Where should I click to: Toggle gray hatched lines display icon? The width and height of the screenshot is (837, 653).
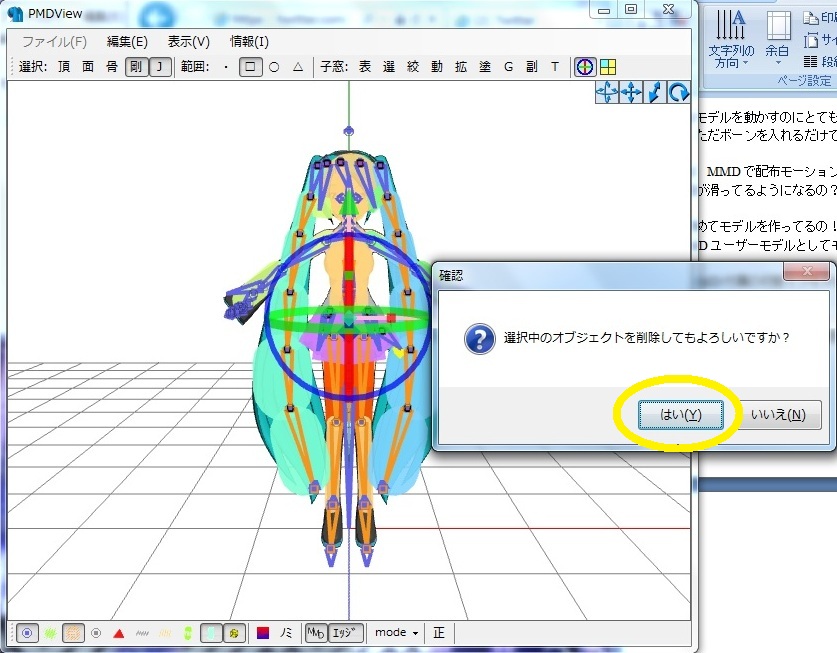point(142,634)
